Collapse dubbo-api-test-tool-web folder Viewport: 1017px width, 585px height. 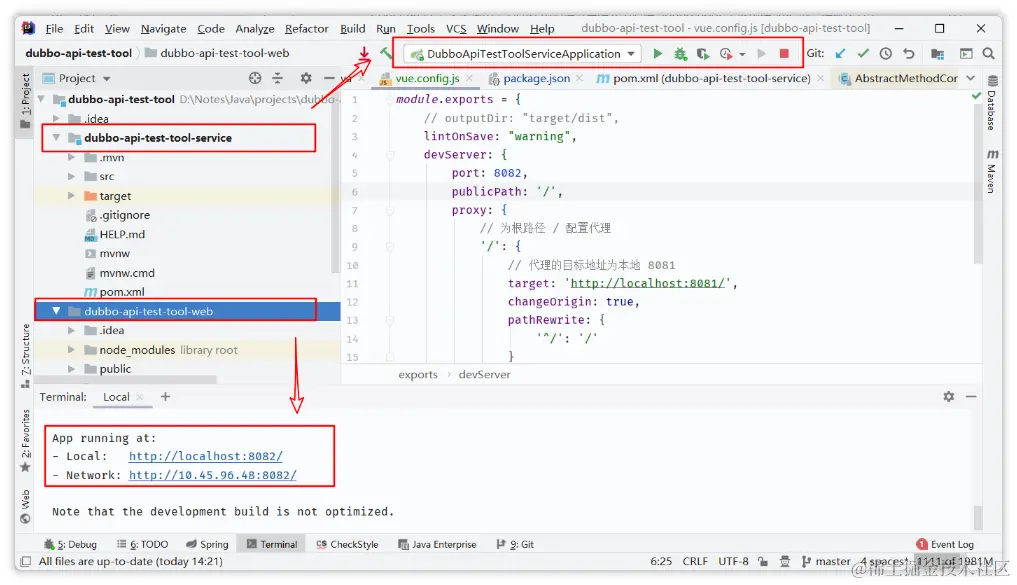point(56,311)
